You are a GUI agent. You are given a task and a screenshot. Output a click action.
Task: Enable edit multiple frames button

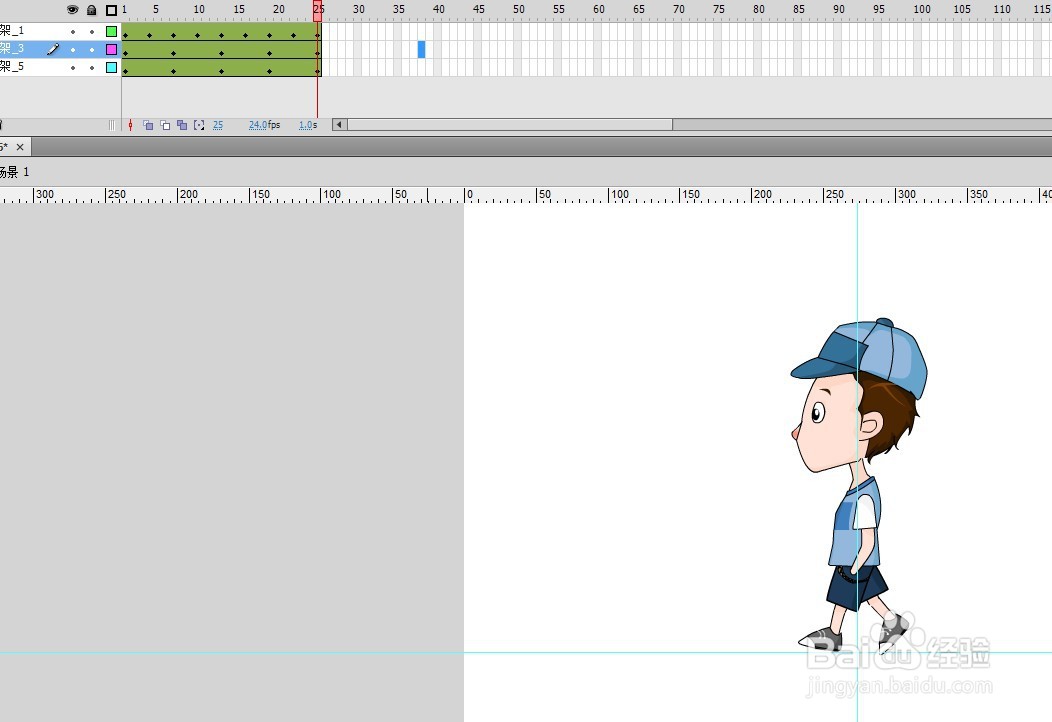coord(182,125)
